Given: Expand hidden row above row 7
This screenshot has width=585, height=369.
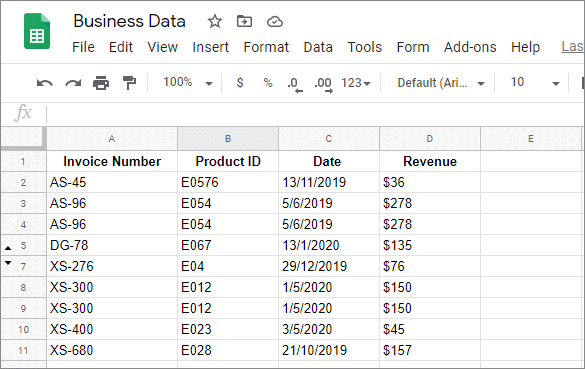Looking at the screenshot, I should click(x=8, y=263).
